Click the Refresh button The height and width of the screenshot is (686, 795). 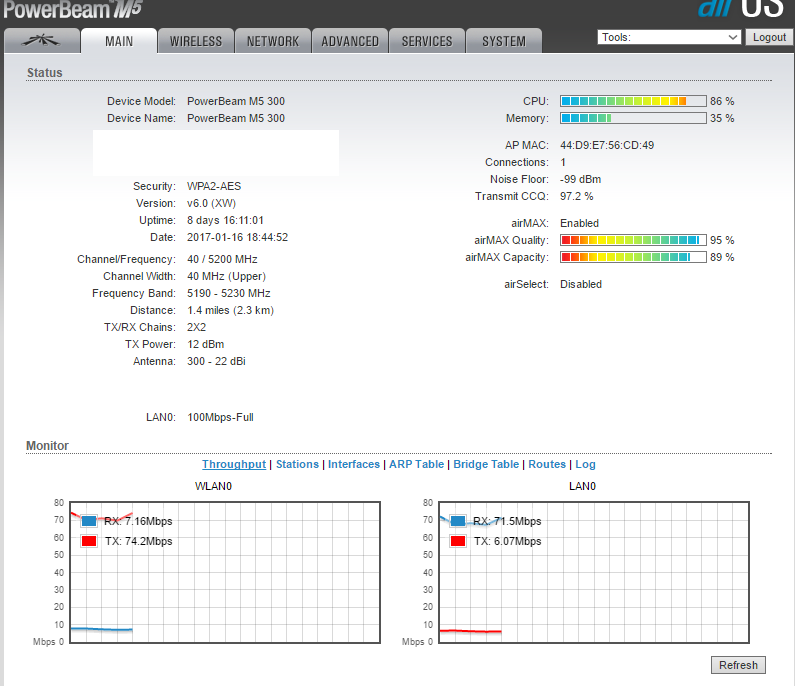[738, 665]
